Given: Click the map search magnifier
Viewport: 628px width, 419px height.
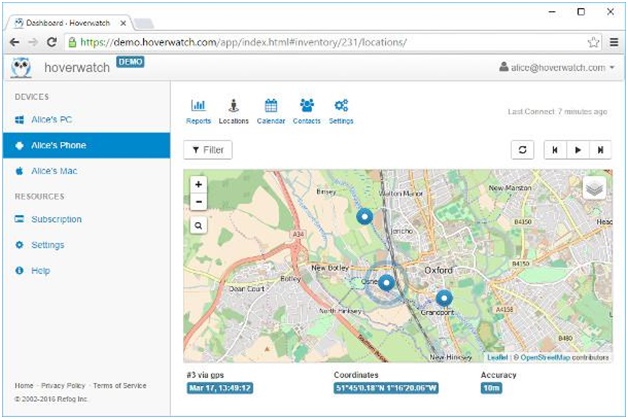Looking at the screenshot, I should 198,226.
